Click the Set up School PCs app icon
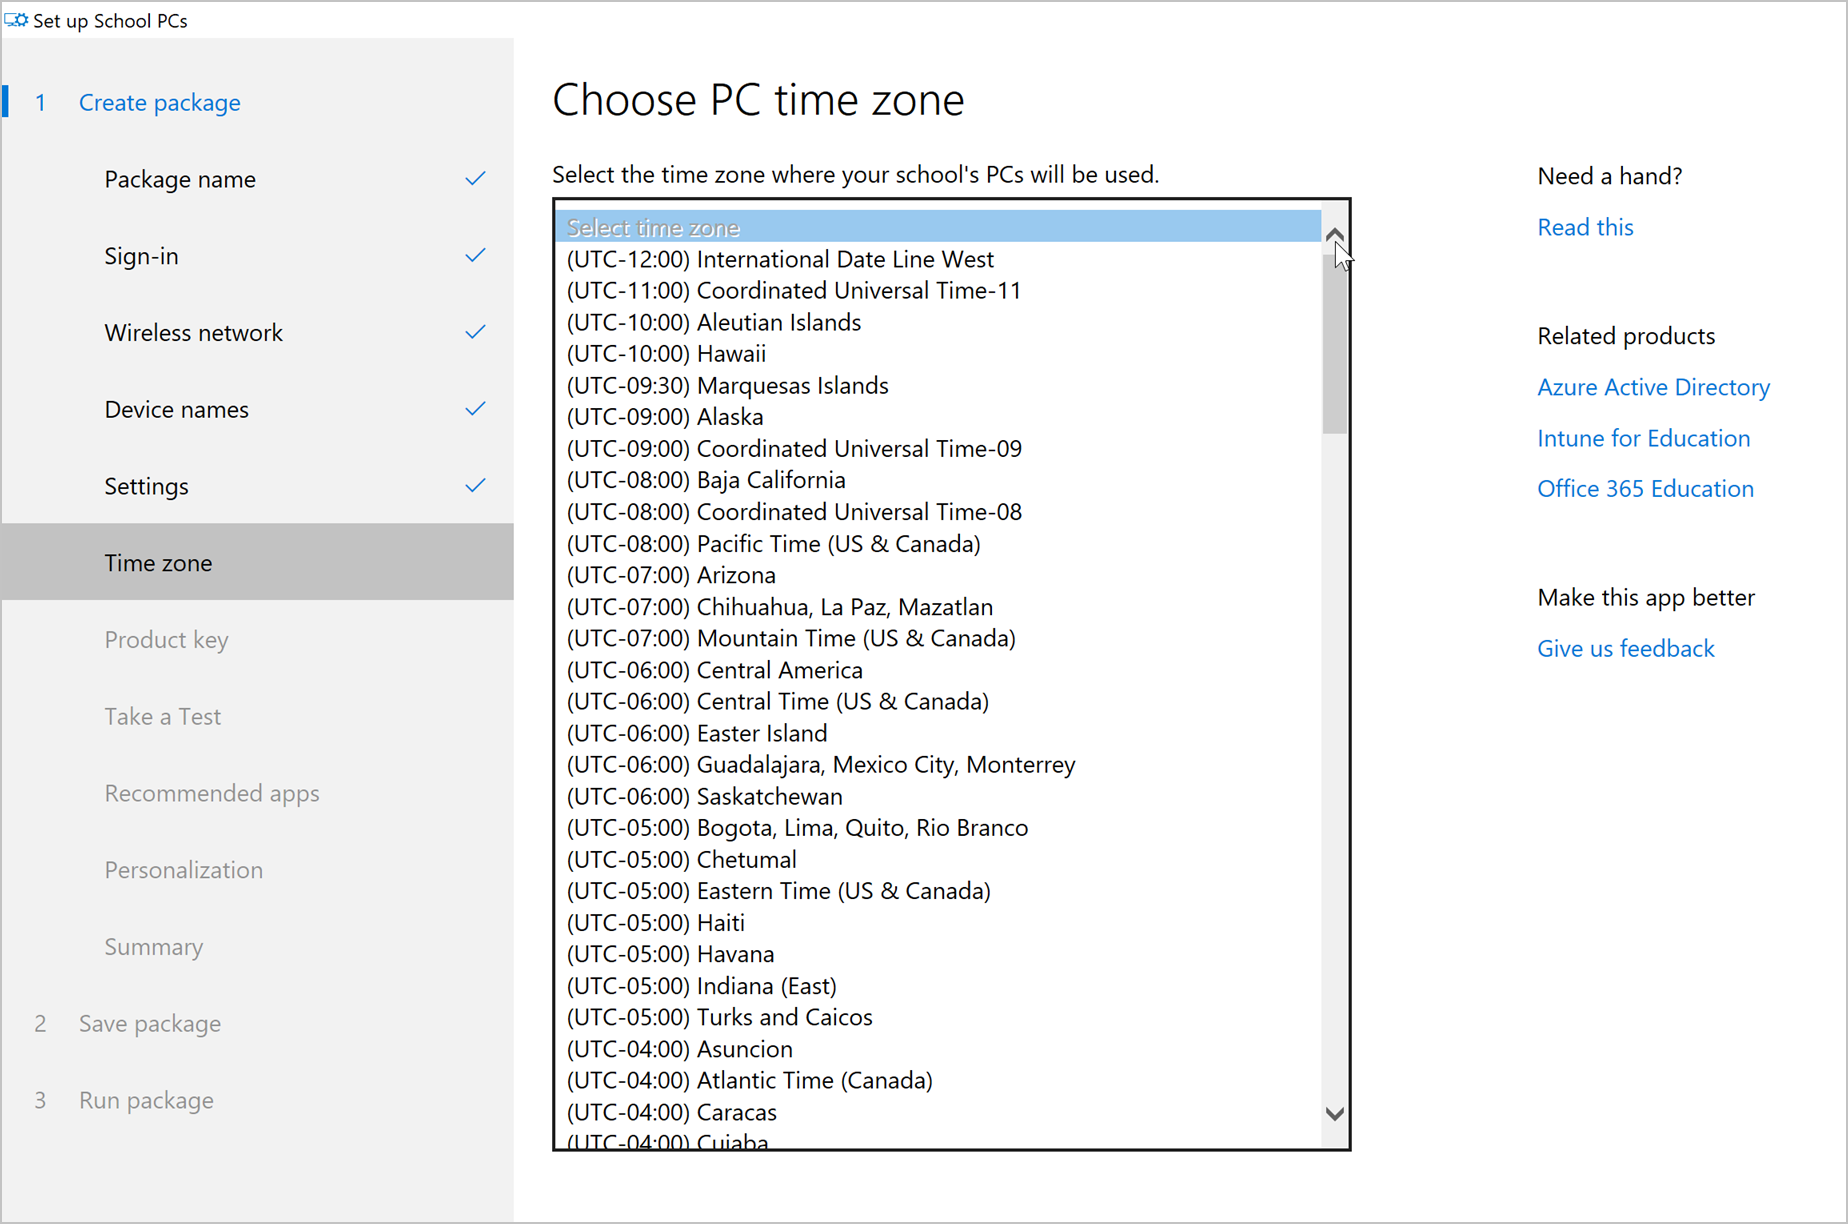This screenshot has width=1848, height=1224. 16,20
